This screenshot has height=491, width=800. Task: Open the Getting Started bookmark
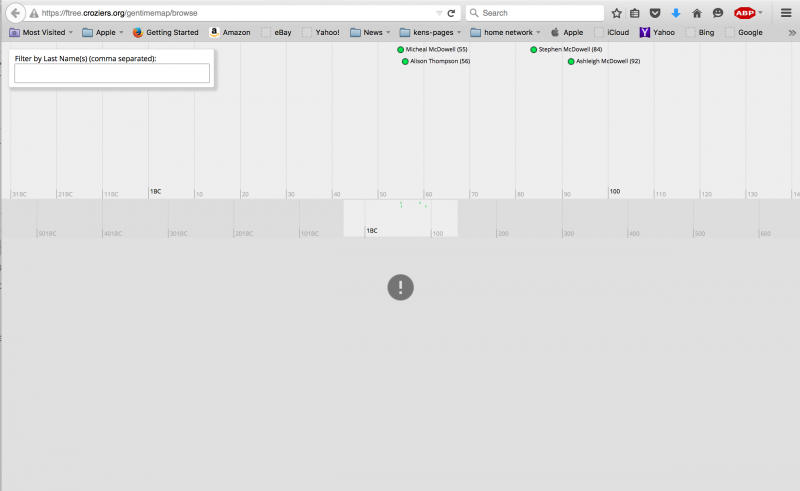coord(165,32)
